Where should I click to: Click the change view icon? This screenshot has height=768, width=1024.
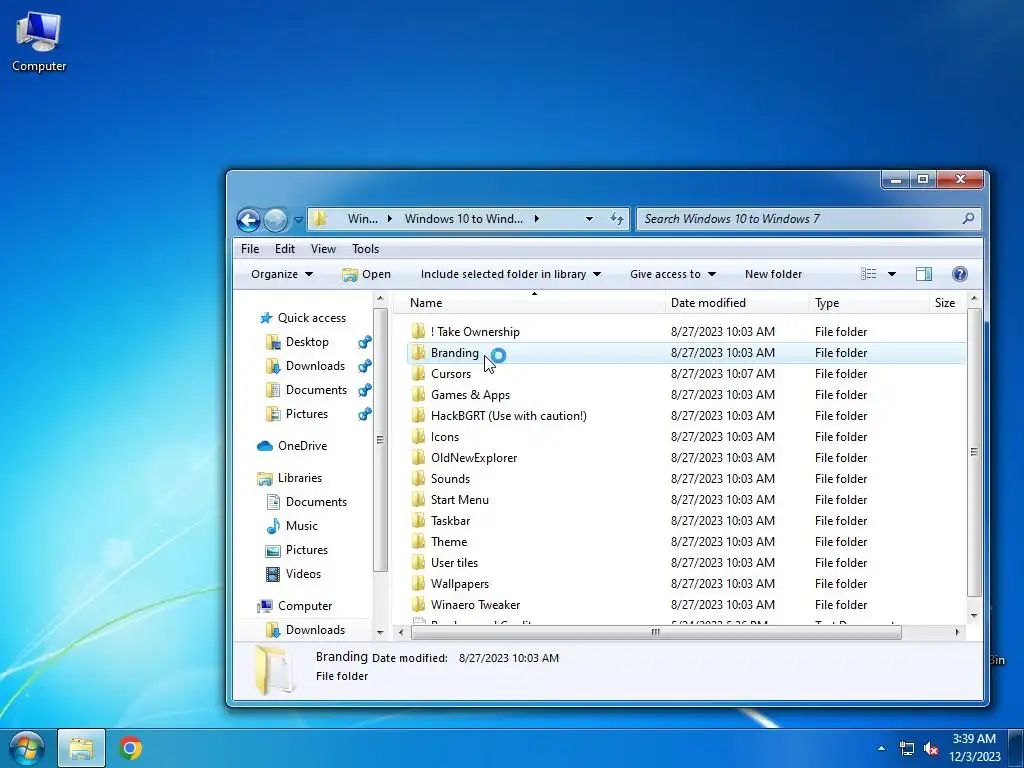click(869, 274)
